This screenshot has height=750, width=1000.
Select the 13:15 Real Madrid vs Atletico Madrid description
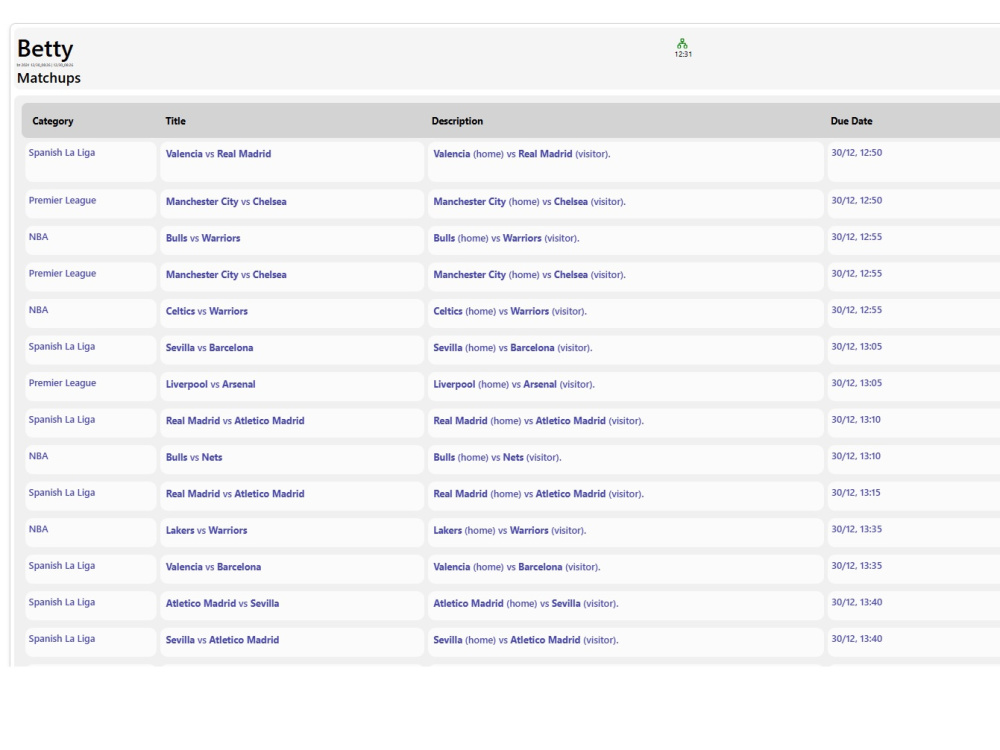[x=538, y=494]
